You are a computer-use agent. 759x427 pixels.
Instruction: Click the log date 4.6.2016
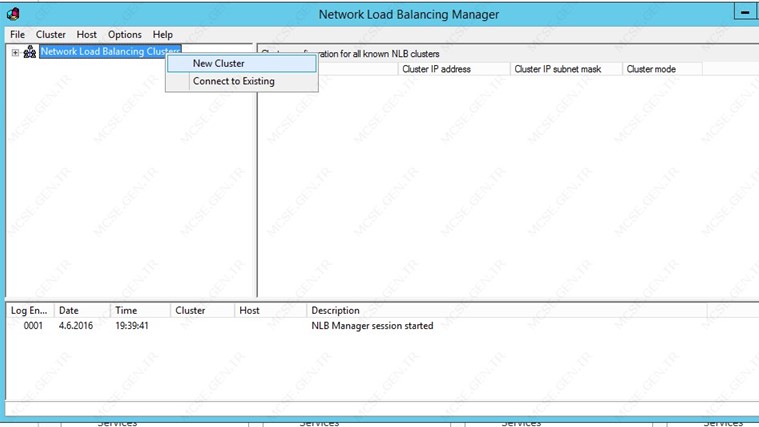coord(76,326)
